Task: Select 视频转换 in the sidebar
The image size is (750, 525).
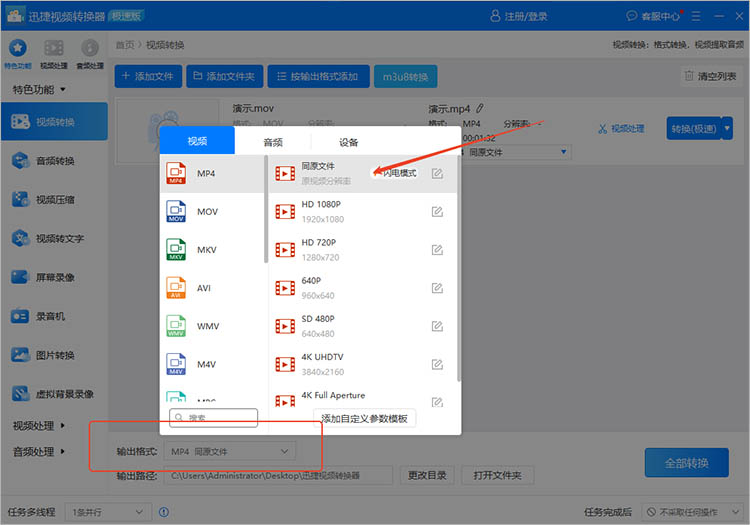Action: pyautogui.click(x=55, y=121)
